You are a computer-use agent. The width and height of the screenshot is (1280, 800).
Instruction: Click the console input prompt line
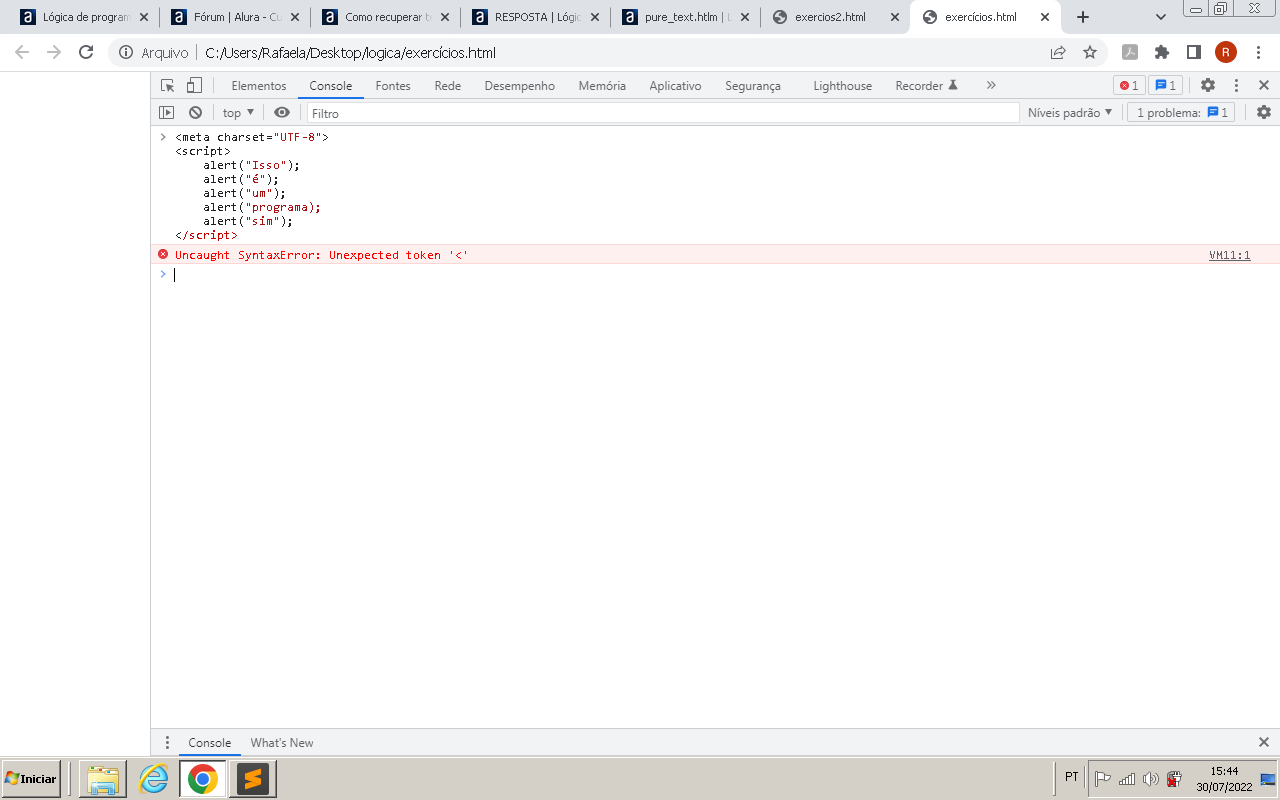pos(715,275)
